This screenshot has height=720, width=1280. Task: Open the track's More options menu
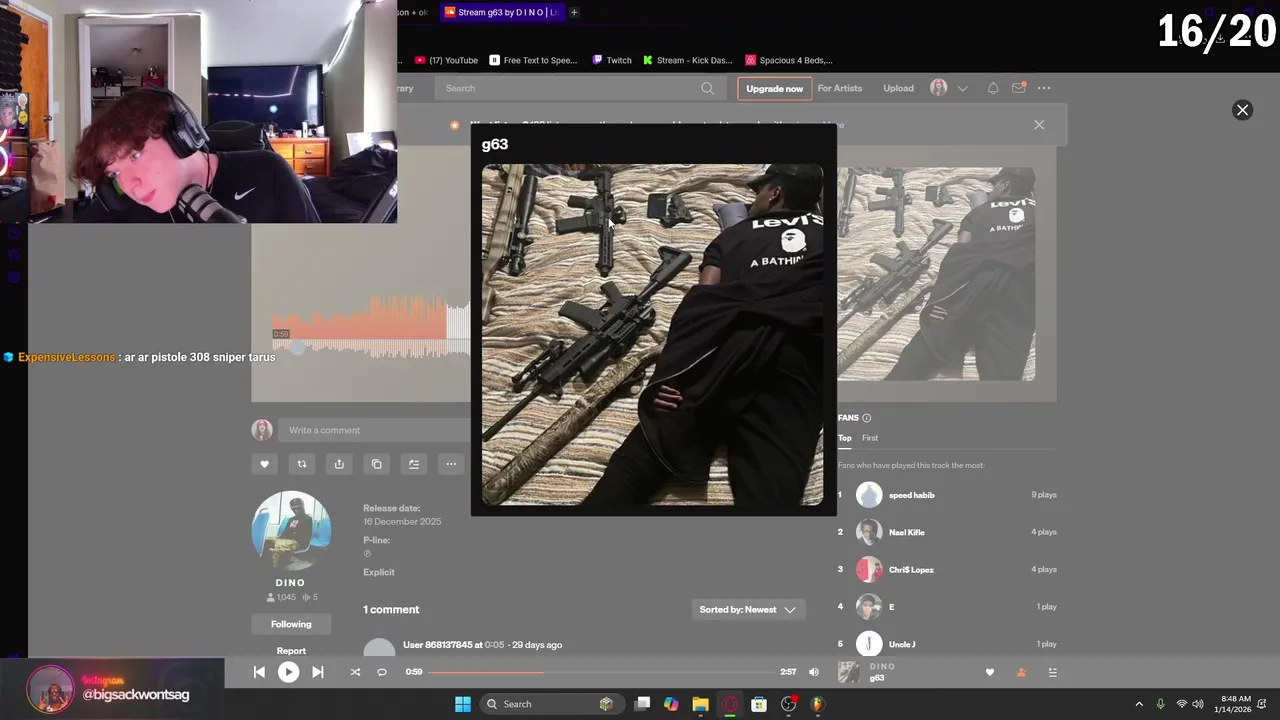tap(451, 464)
